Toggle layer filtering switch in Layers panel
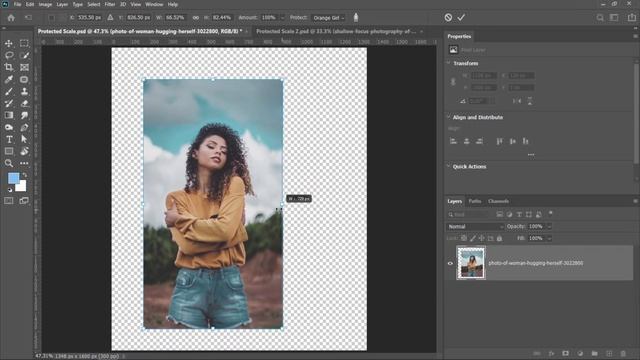Viewport: 640px width, 360px height. 550,213
